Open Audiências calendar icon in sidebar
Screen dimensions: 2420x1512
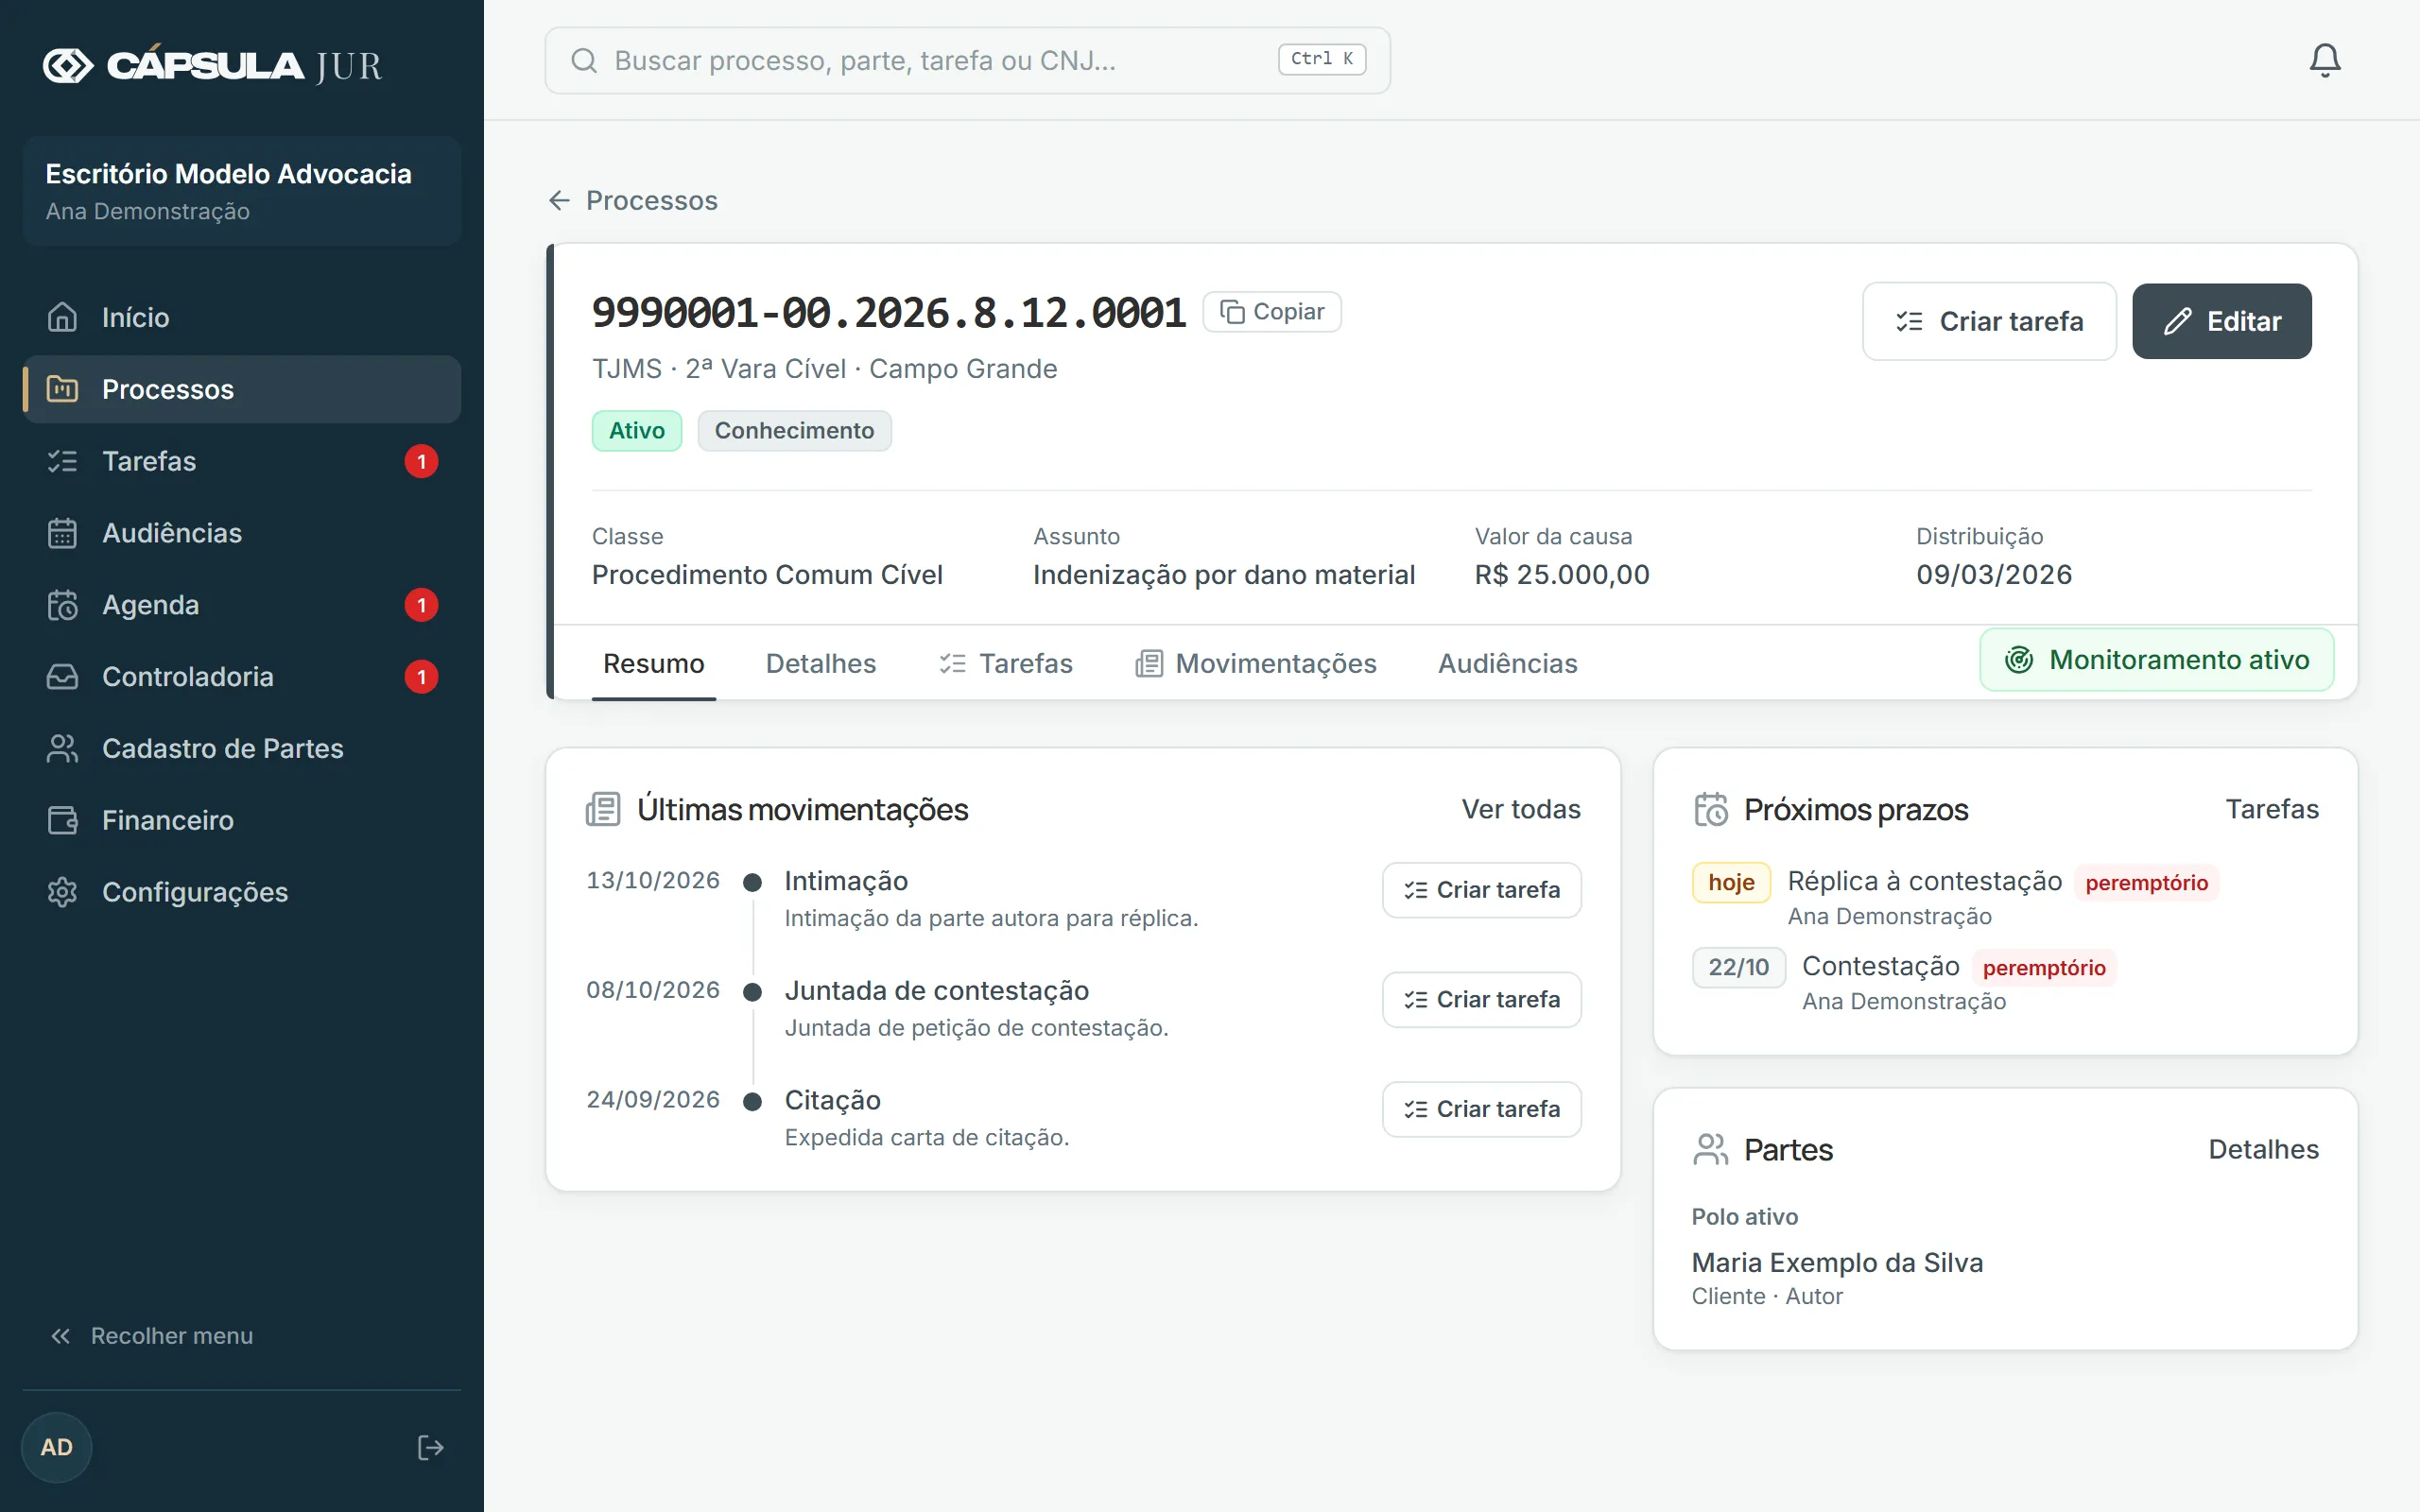(62, 533)
